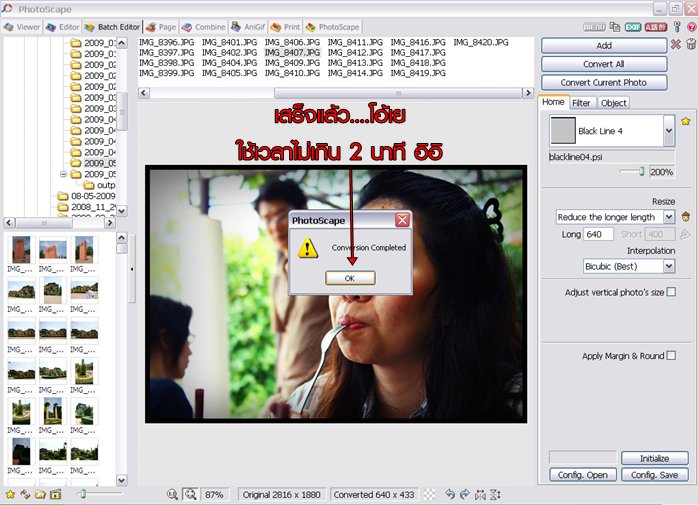Open Reduce the longer length dropdown
The image size is (698, 505).
coord(669,217)
